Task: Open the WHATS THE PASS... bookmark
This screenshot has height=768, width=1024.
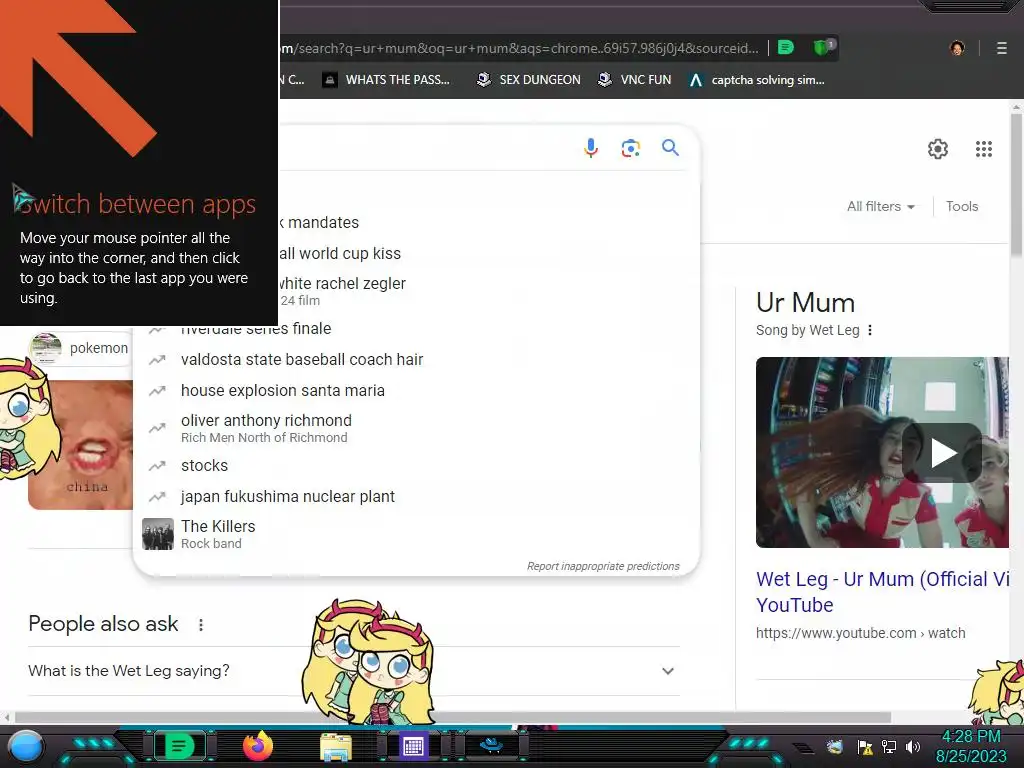Action: point(386,80)
